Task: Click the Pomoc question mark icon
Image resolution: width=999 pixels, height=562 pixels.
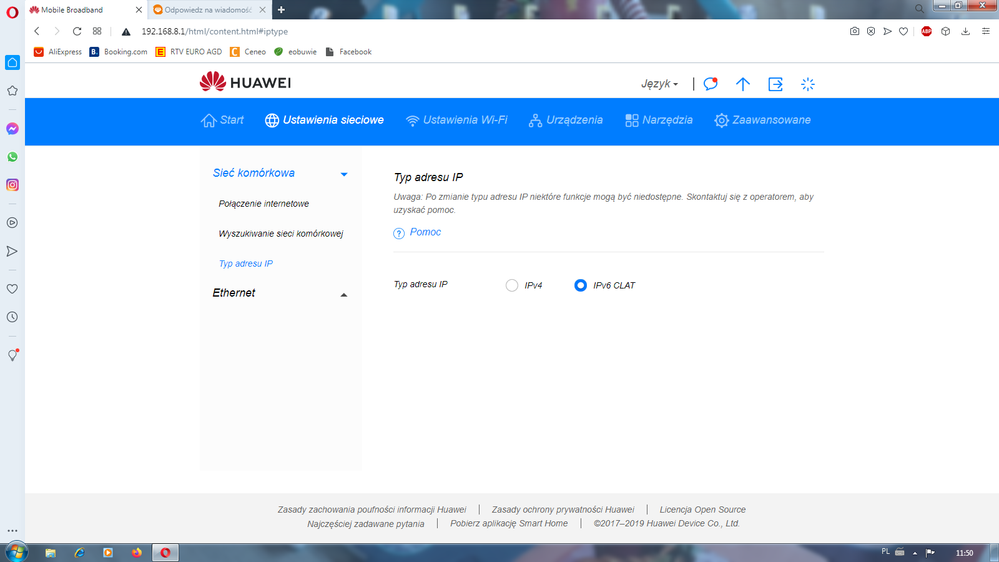Action: coord(399,233)
